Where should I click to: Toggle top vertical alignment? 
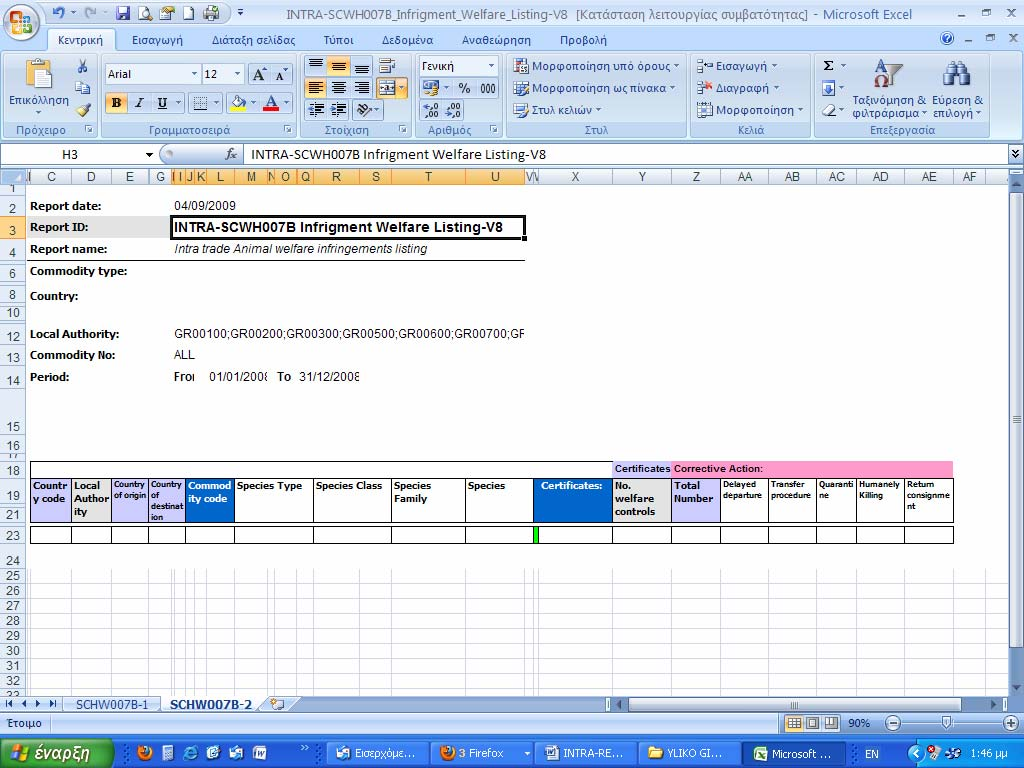pos(316,65)
